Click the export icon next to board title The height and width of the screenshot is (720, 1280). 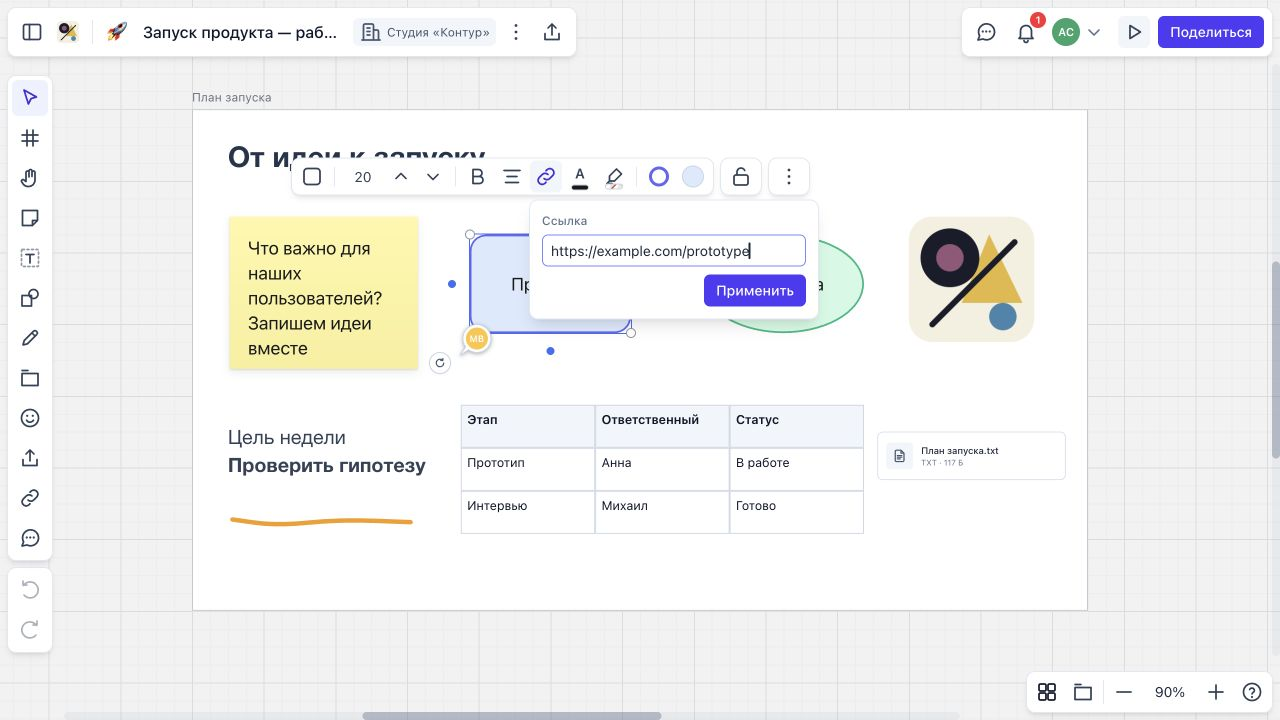(552, 32)
